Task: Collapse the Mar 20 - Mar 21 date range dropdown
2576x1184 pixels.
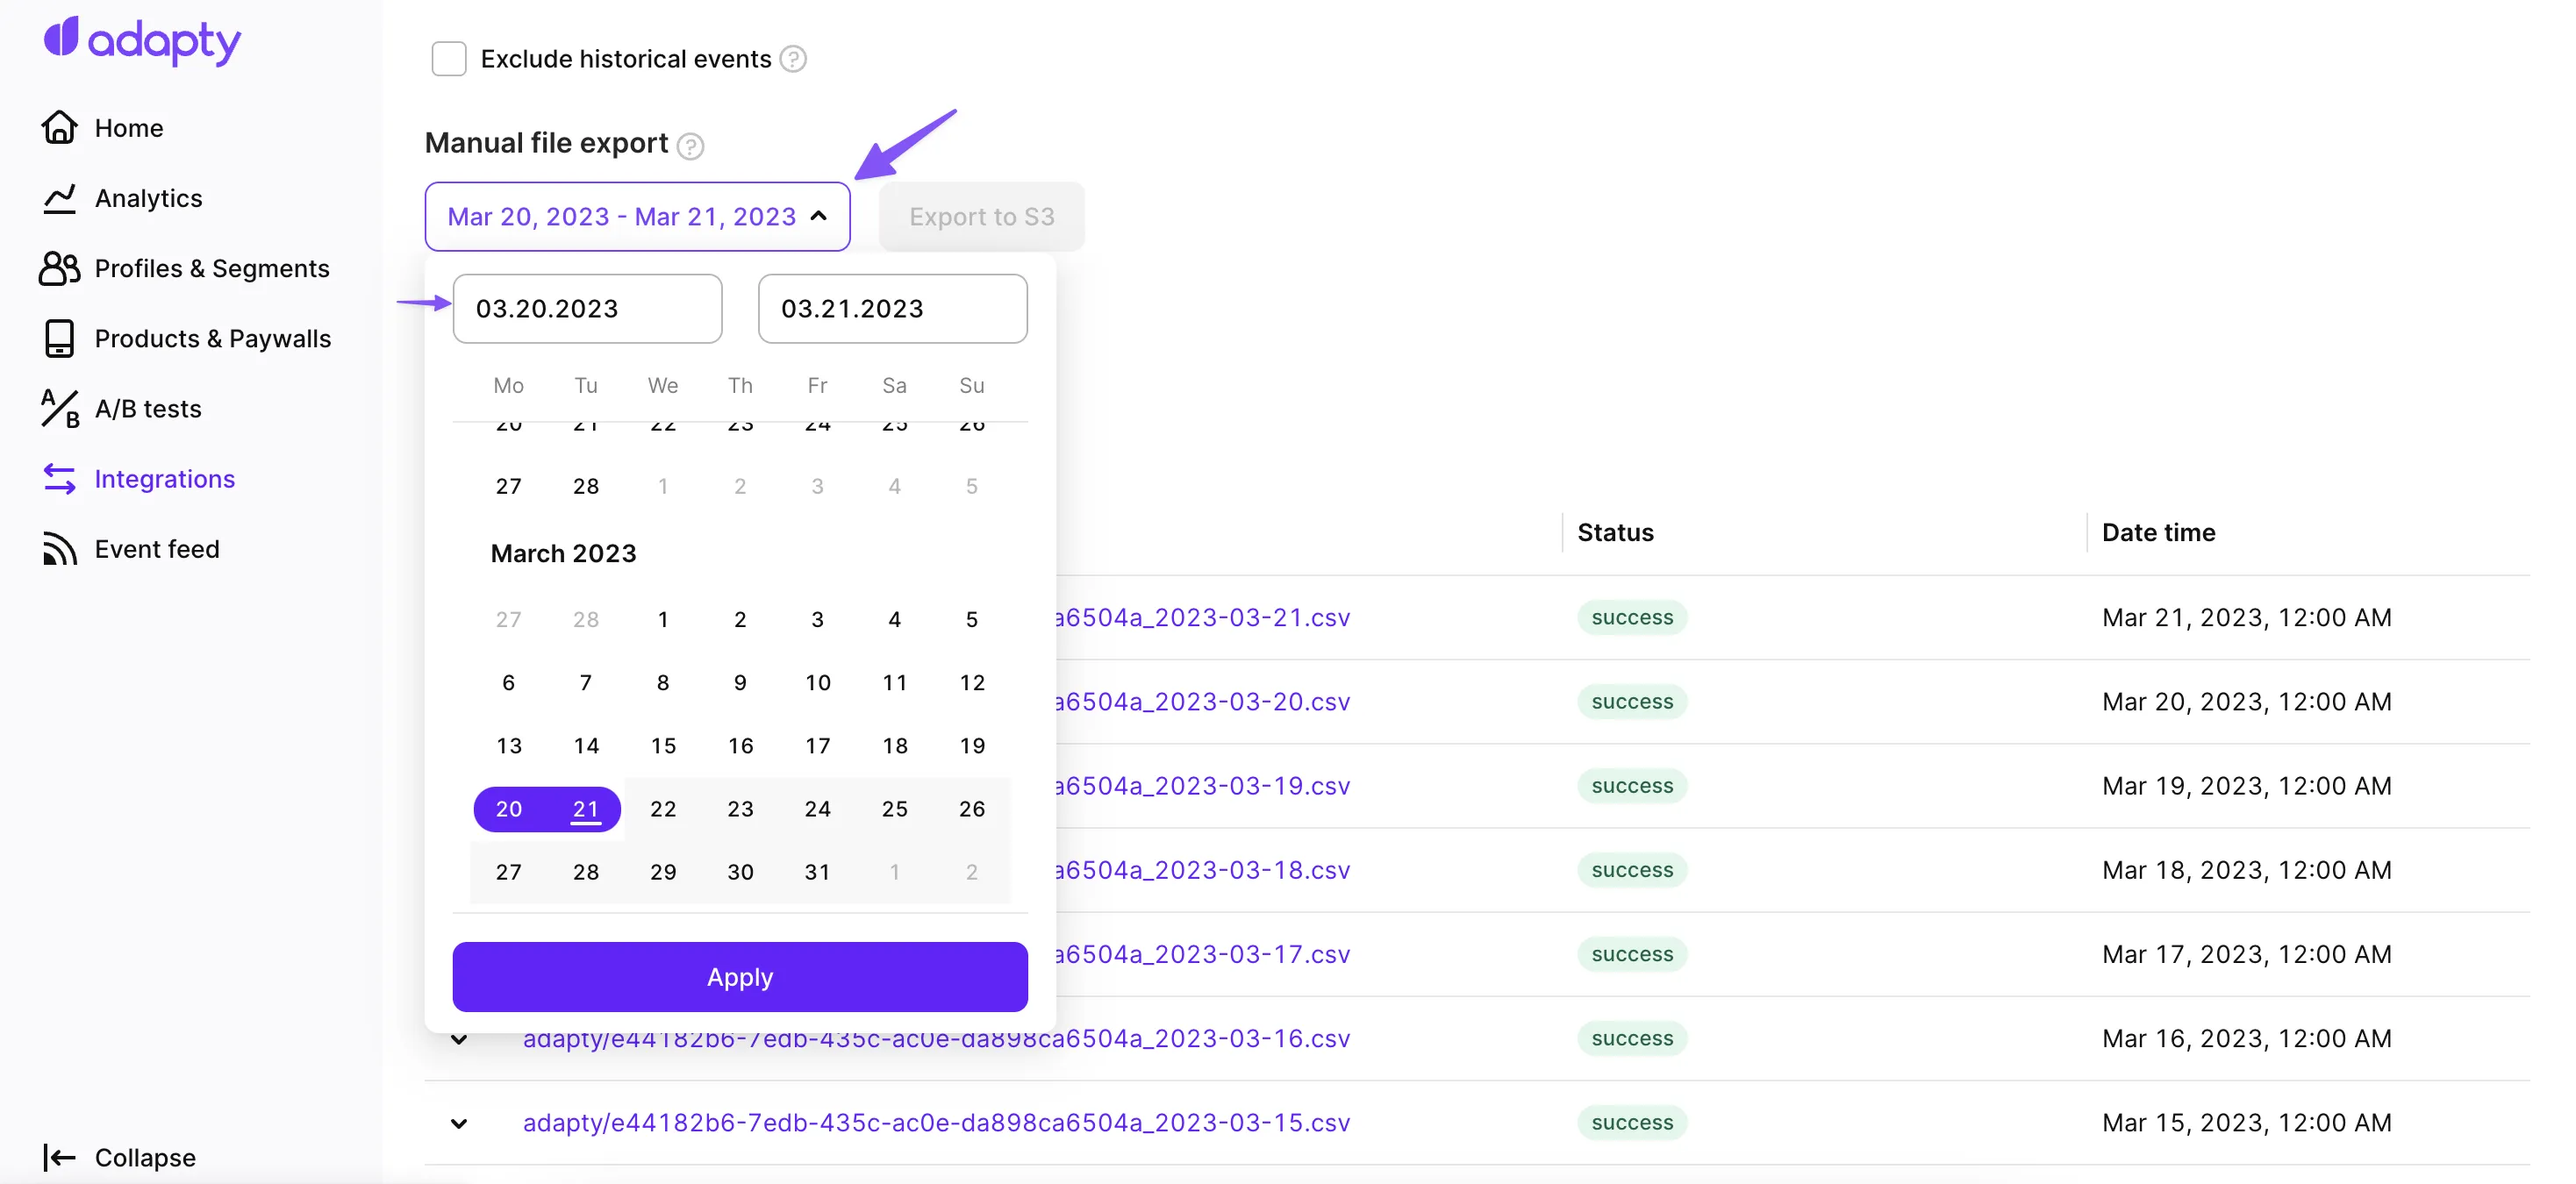Action: 819,216
